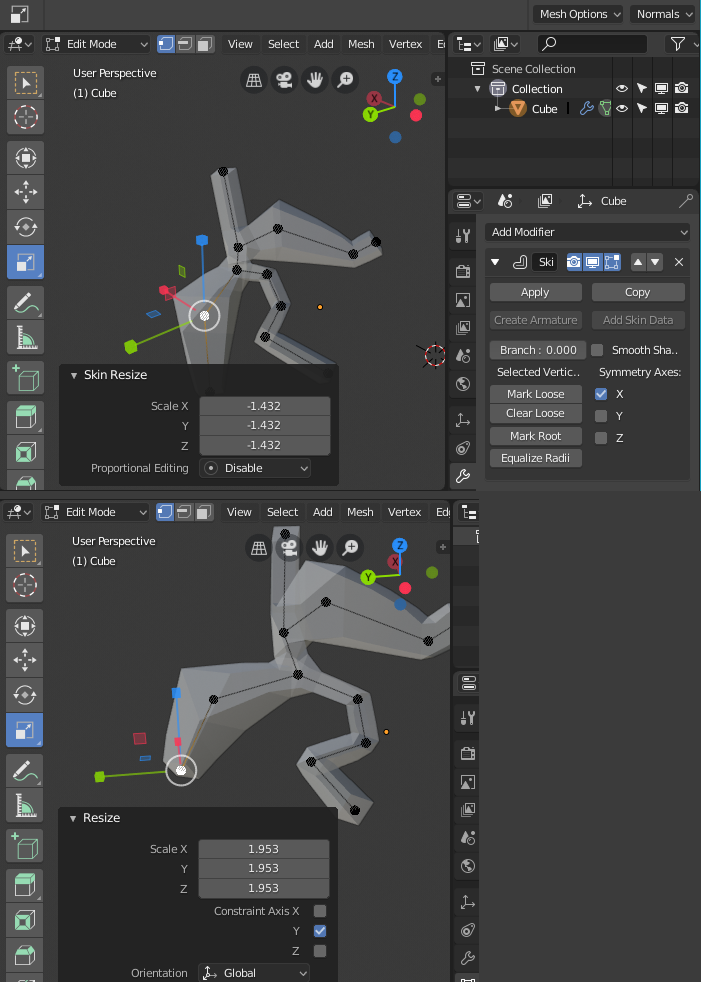Click the Copy modifier button
This screenshot has height=982, width=701.
638,292
